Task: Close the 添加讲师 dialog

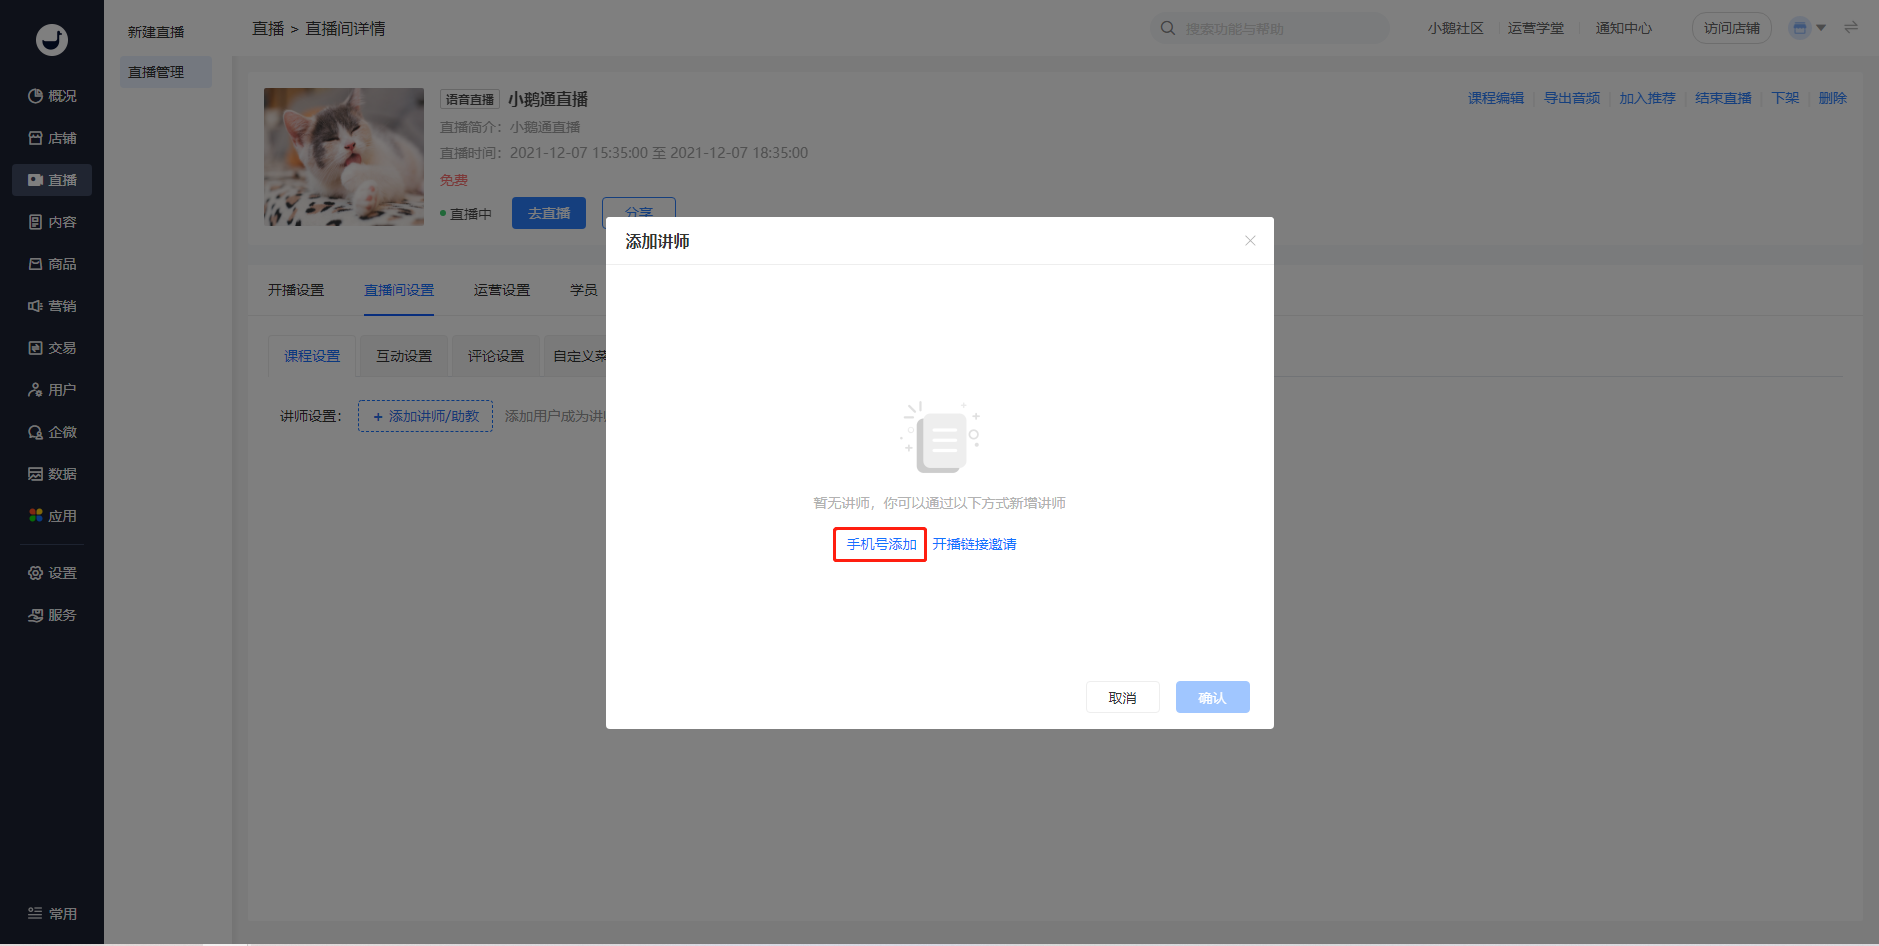Action: (x=1250, y=241)
